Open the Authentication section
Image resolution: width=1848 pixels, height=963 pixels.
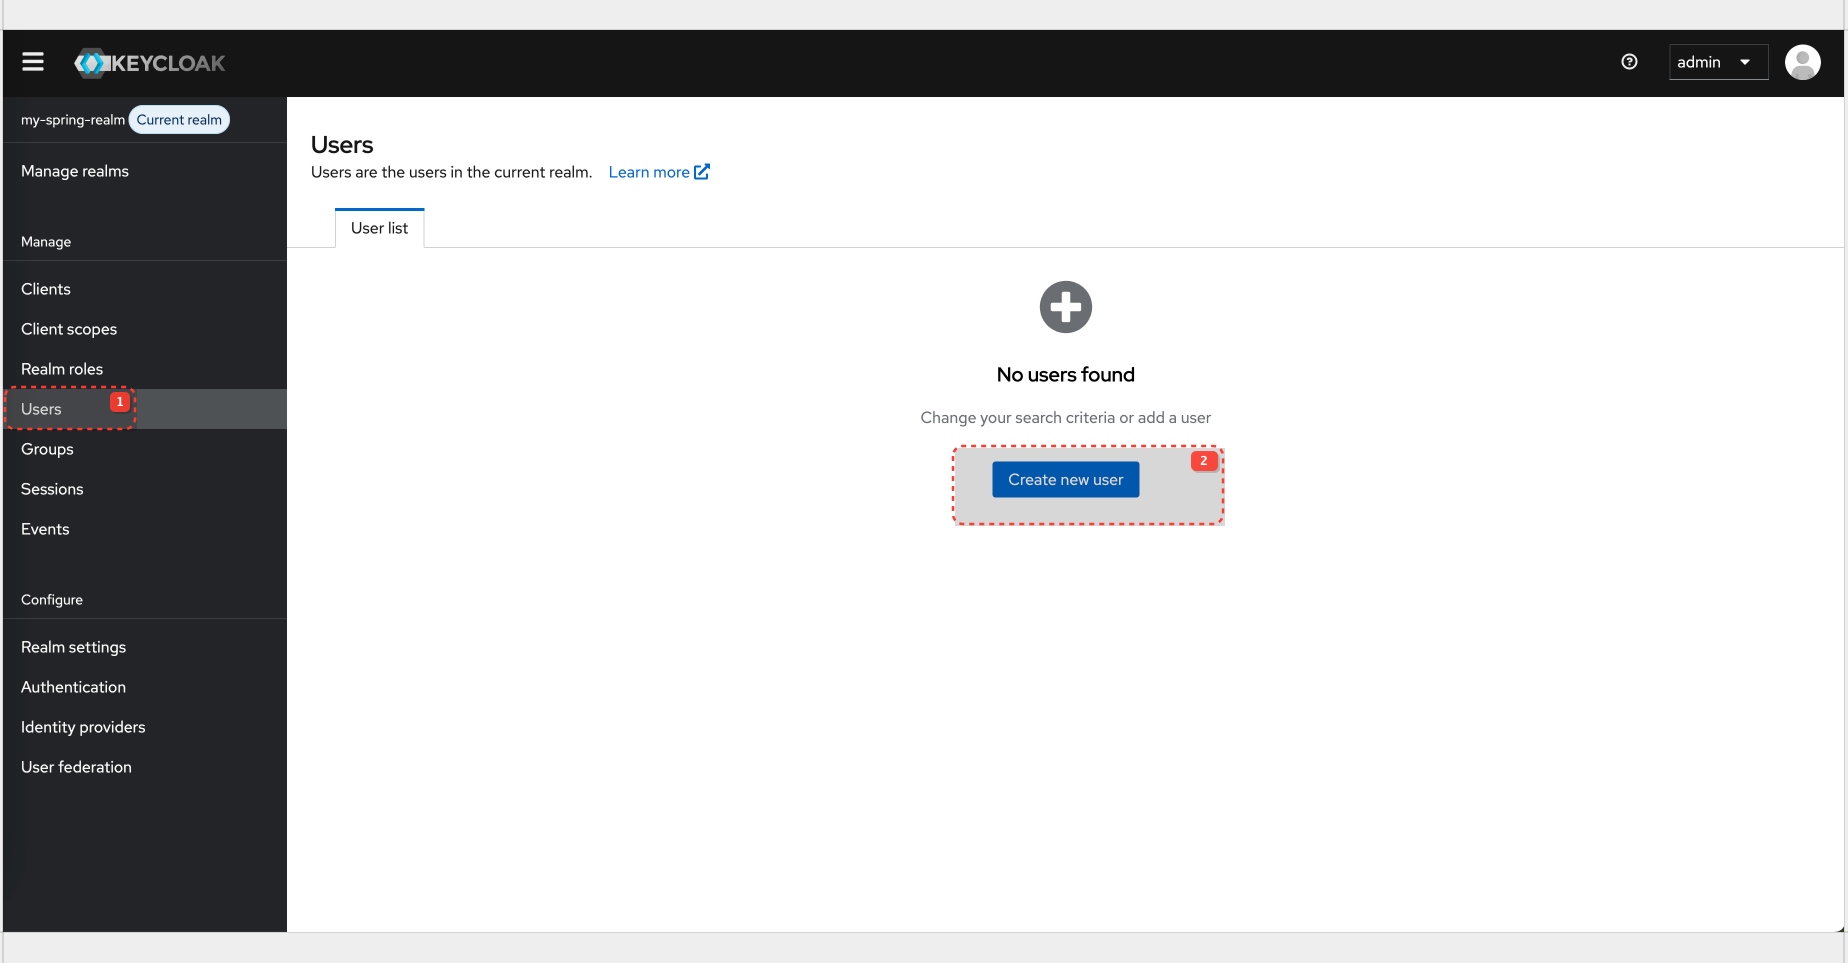[73, 687]
